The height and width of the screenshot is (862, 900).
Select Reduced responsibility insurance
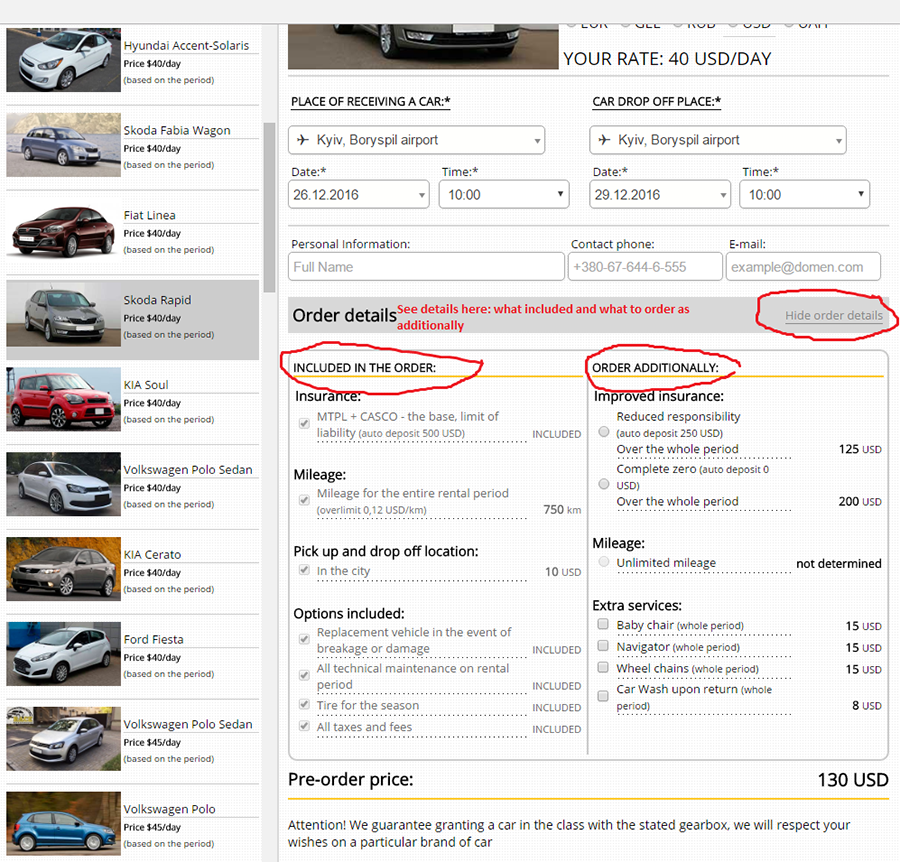(x=603, y=431)
